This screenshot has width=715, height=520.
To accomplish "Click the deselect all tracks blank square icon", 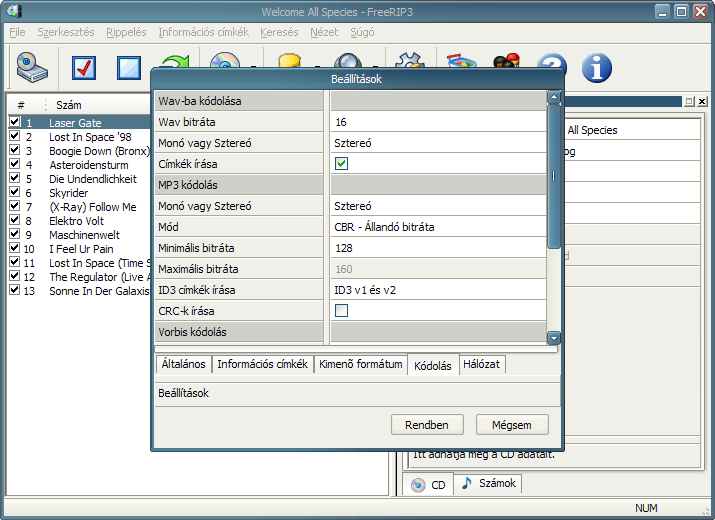I will coord(129,68).
